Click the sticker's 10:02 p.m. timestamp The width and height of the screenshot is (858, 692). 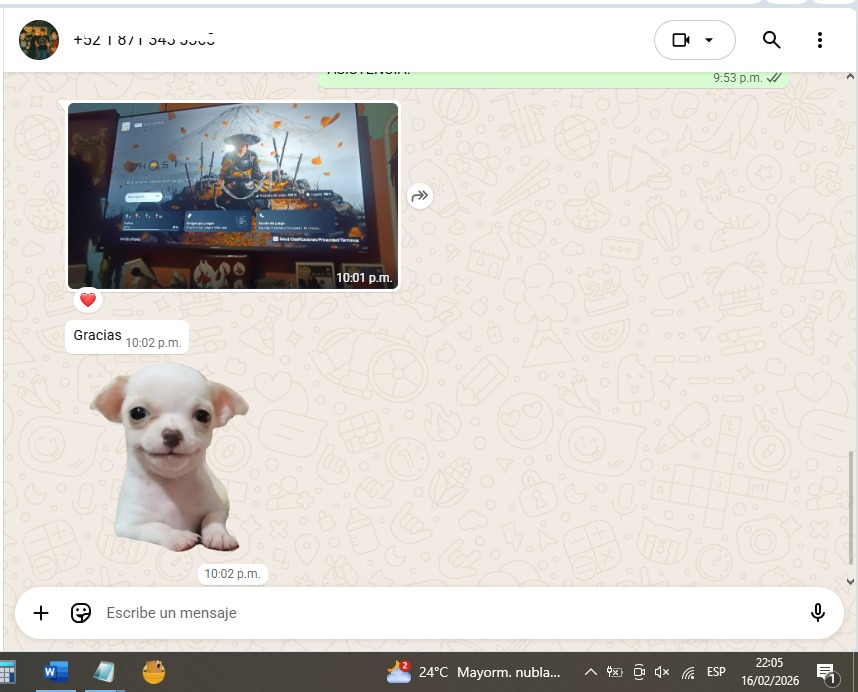coord(233,574)
